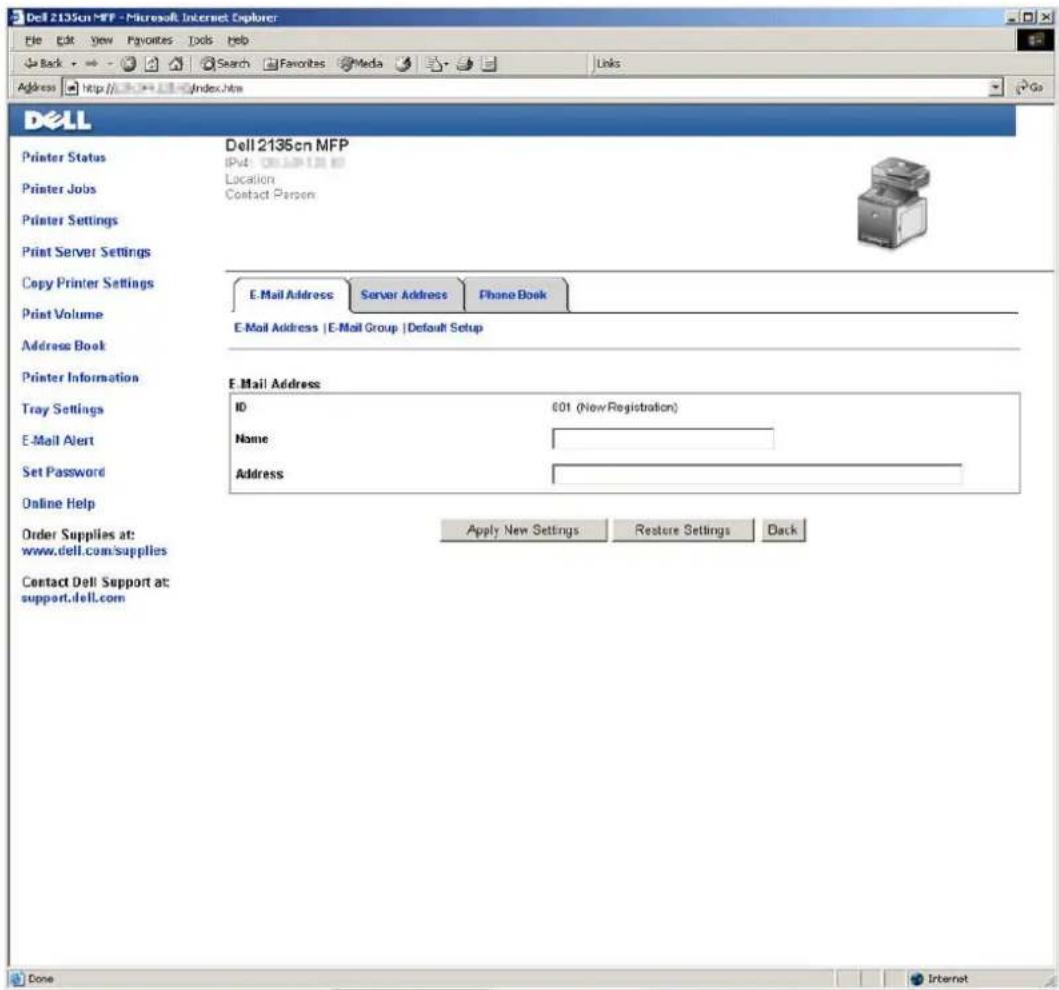1059x990 pixels.
Task: Click the browser Back button
Action: (43, 63)
